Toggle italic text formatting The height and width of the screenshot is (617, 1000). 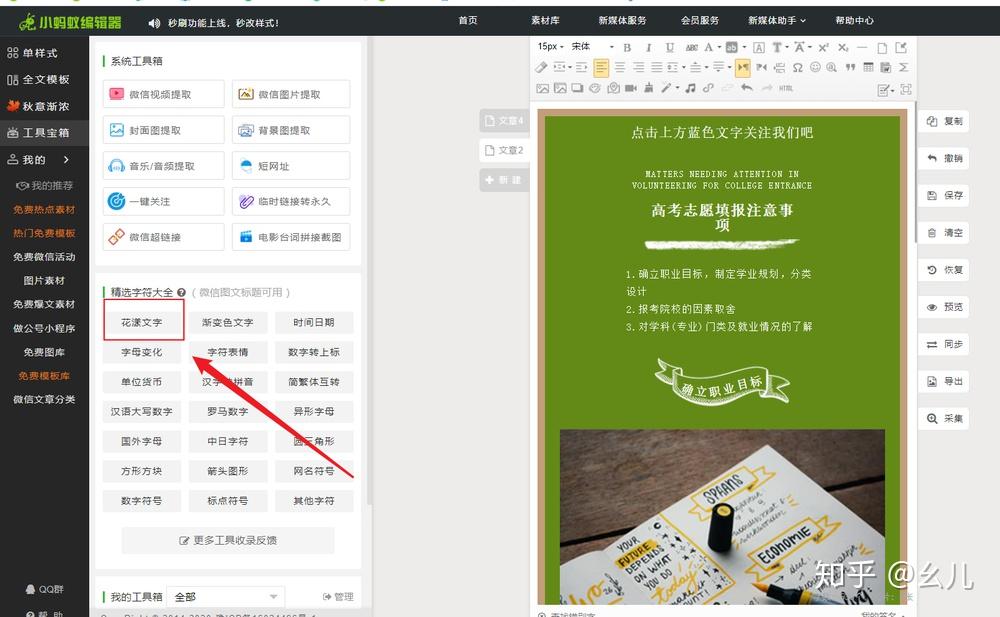(649, 47)
